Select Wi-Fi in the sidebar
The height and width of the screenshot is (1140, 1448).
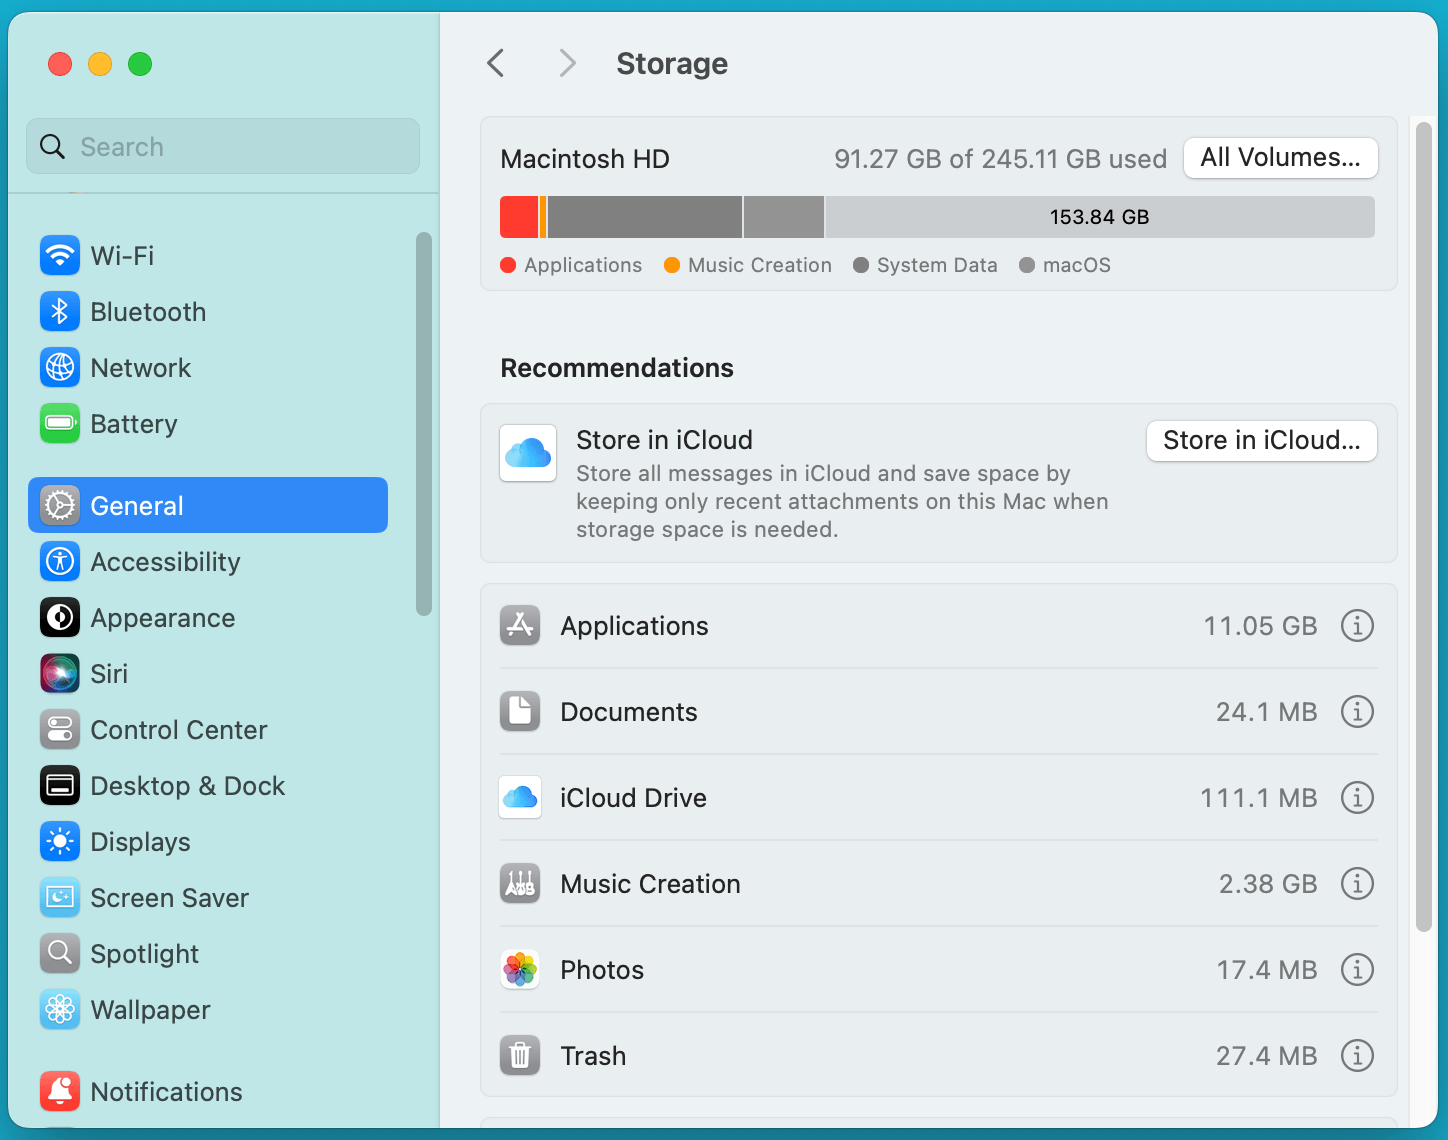click(120, 255)
